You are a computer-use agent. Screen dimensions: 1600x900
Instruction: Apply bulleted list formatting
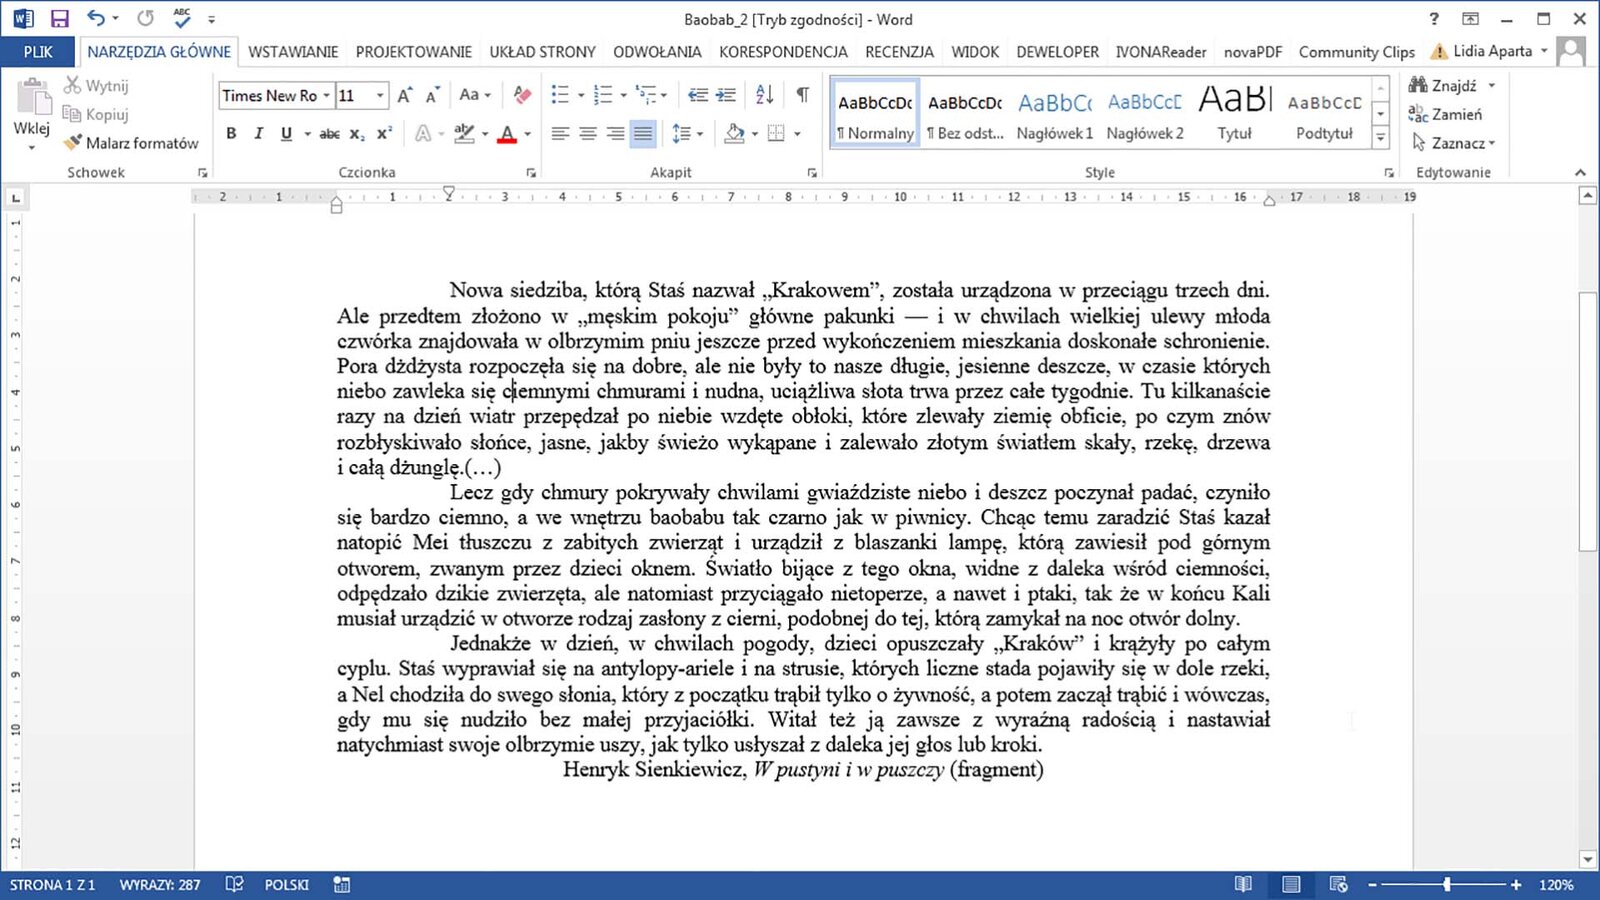coord(560,95)
